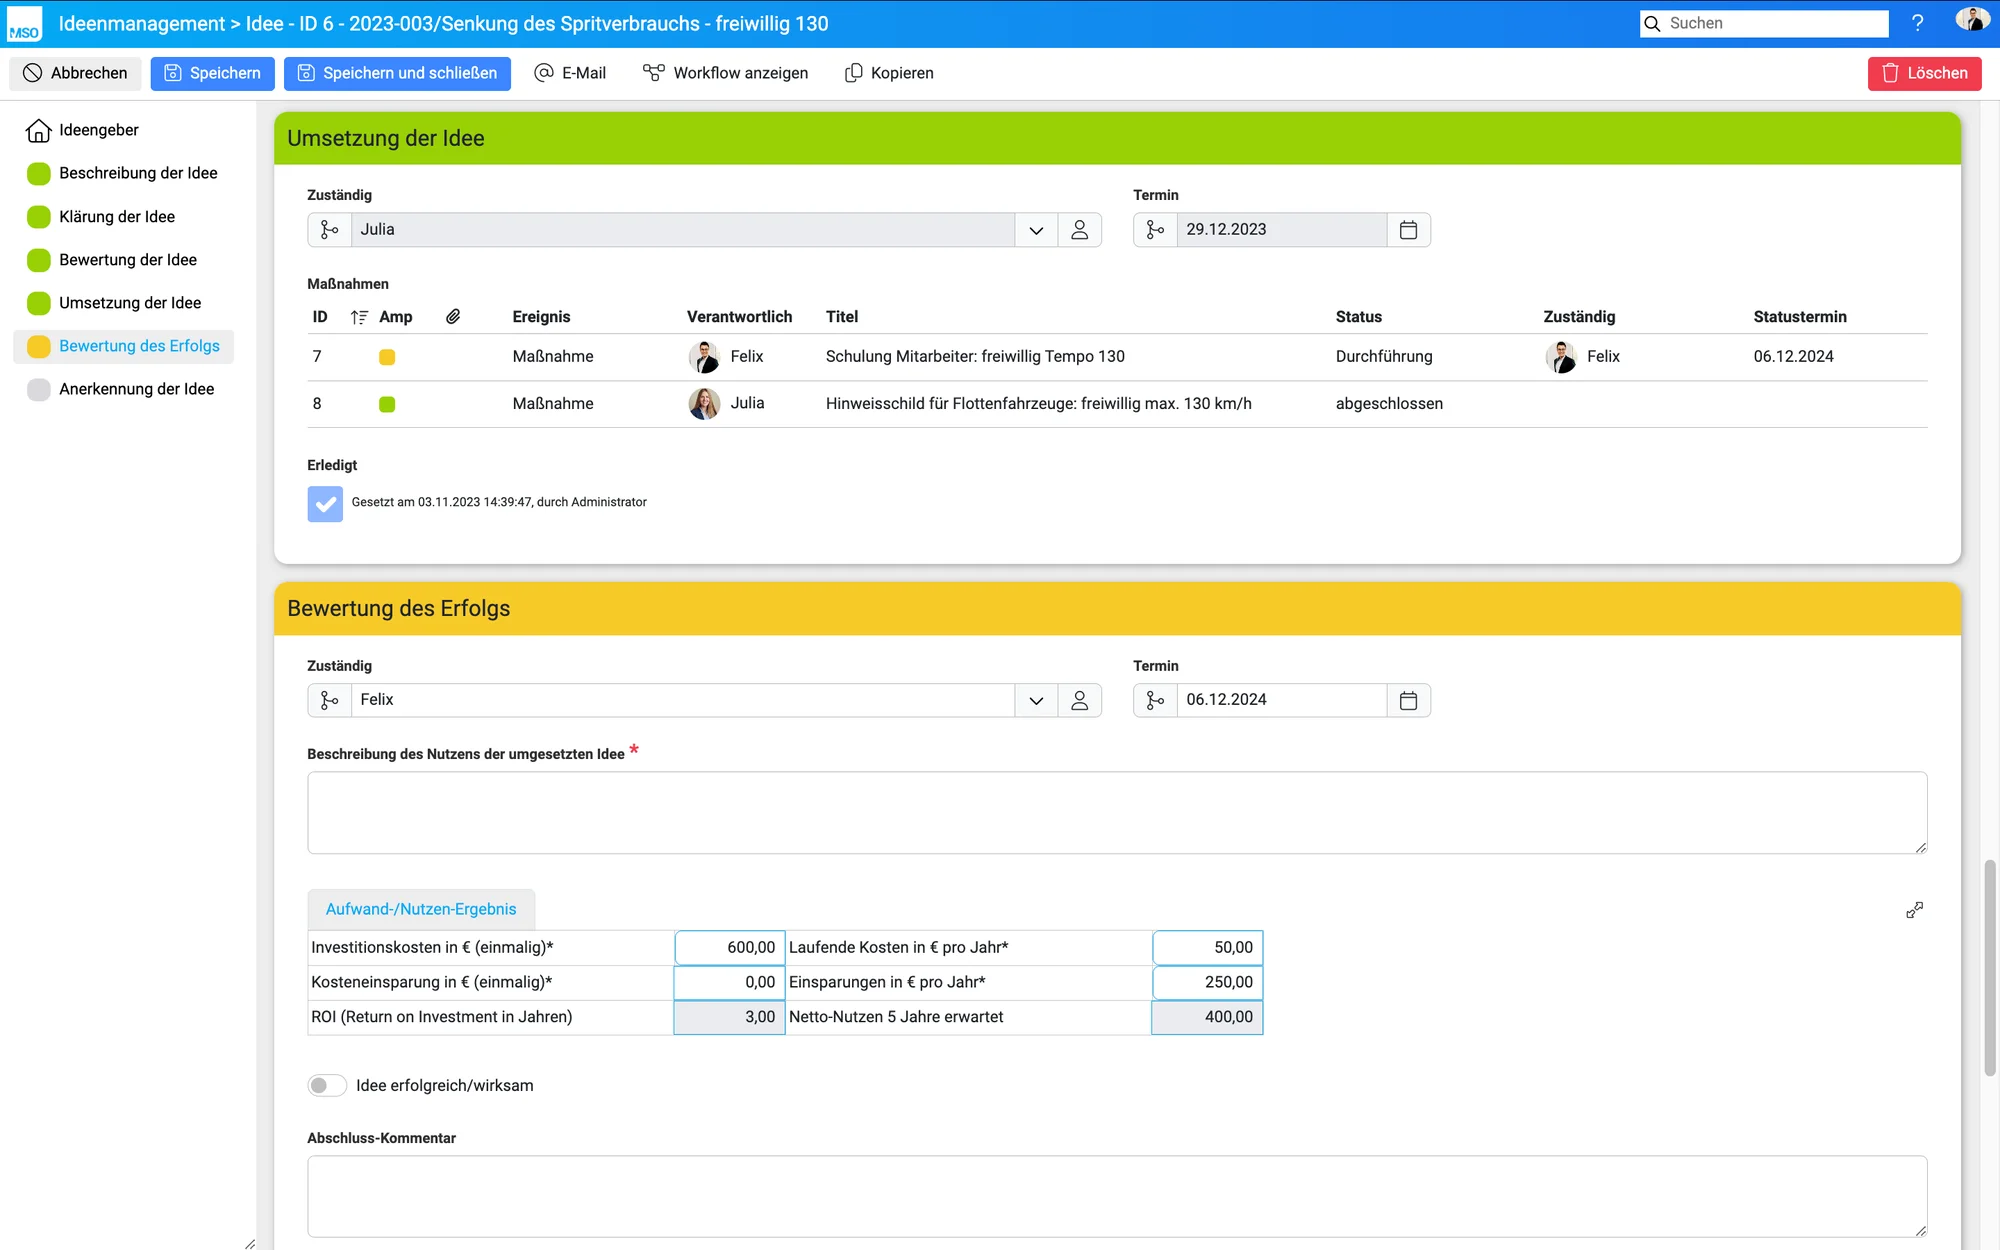This screenshot has height=1250, width=2000.
Task: Click the attachment paperclip column header
Action: pos(453,316)
